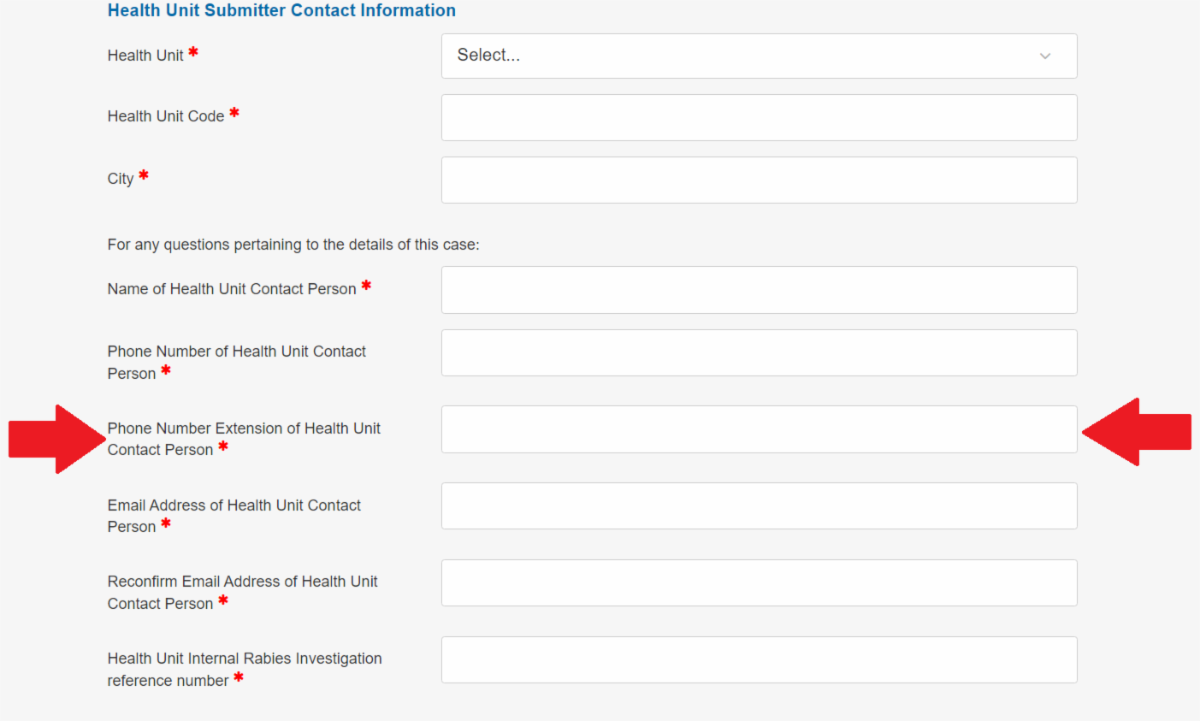Click the 'Health Unit Code' label text
The width and height of the screenshot is (1200, 721).
(x=166, y=116)
